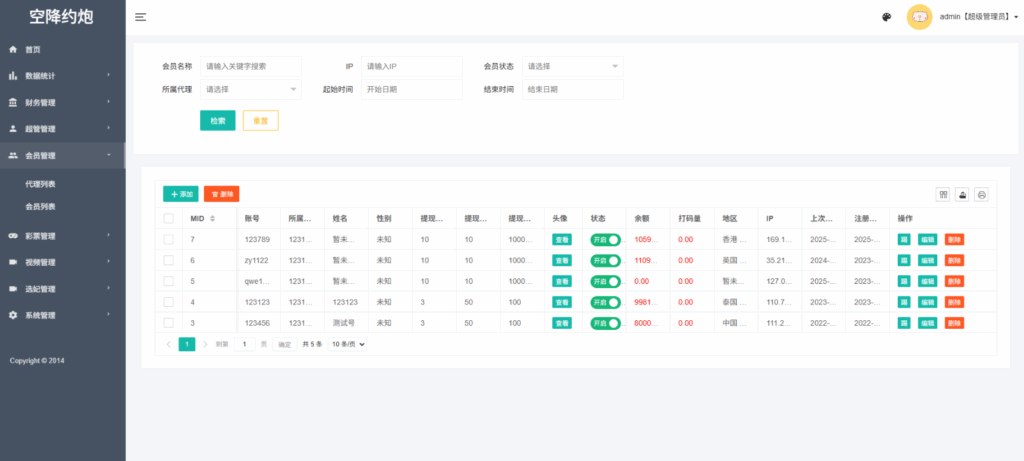Image resolution: width=1024 pixels, height=461 pixels.
Task: Turn off the 开启 status switch for account 123789
Action: point(605,240)
